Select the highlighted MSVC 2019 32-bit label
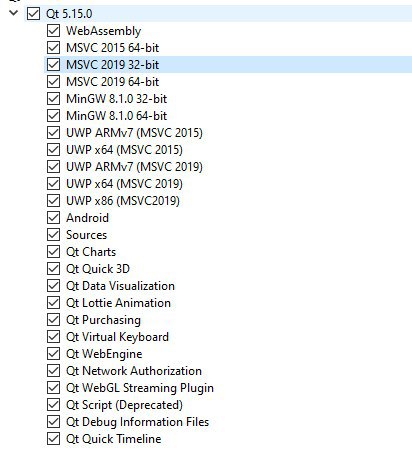The width and height of the screenshot is (412, 449). pyautogui.click(x=112, y=65)
